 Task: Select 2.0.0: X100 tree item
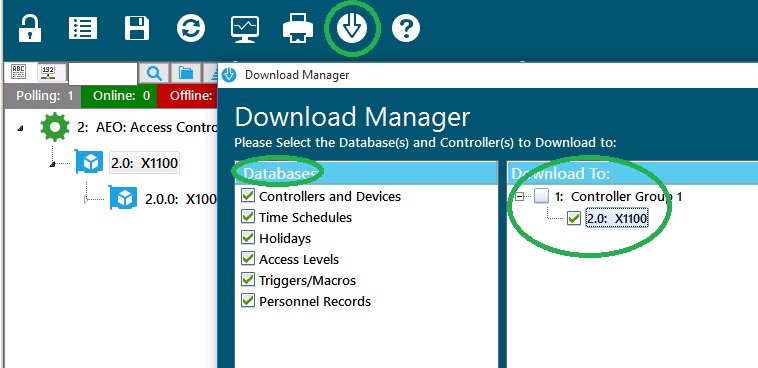coord(180,199)
